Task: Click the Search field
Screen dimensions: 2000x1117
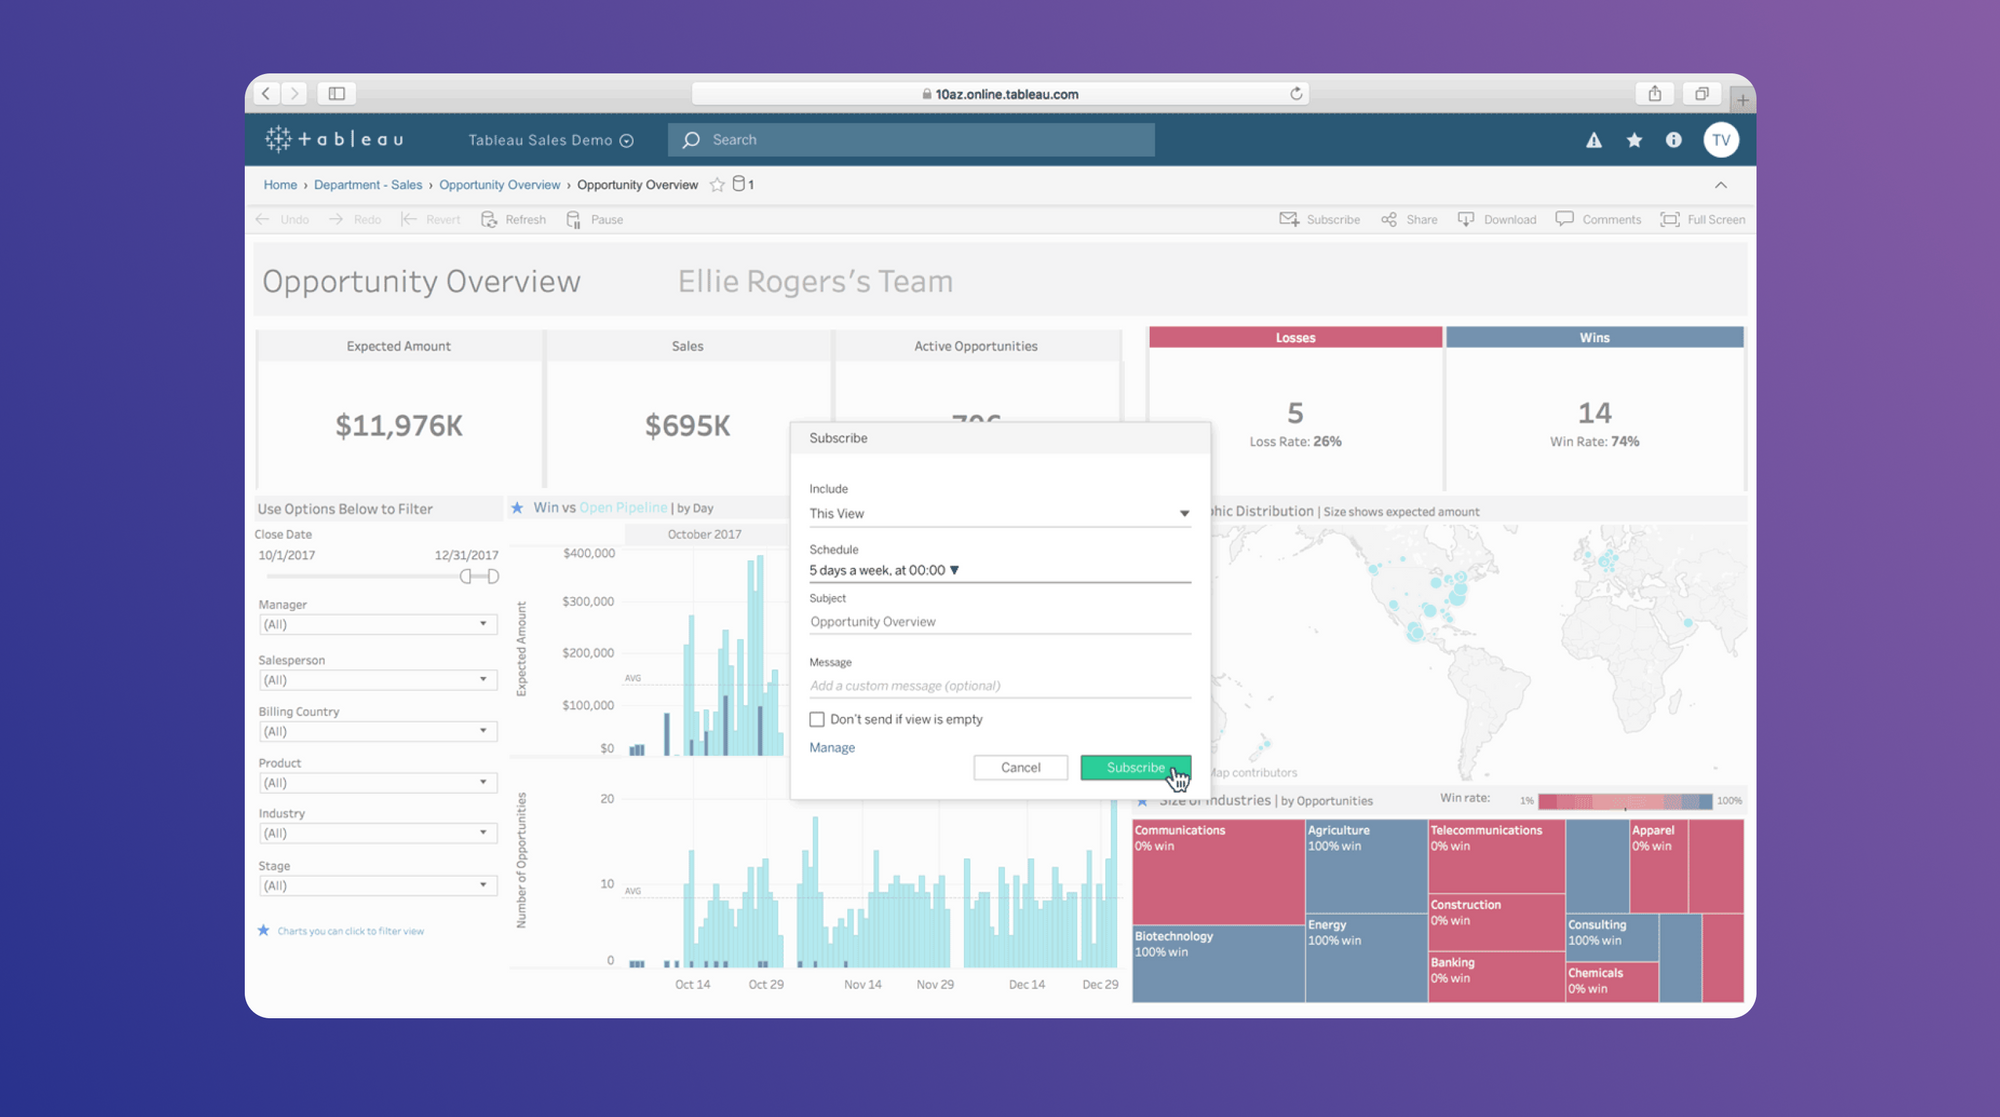Action: 911,140
